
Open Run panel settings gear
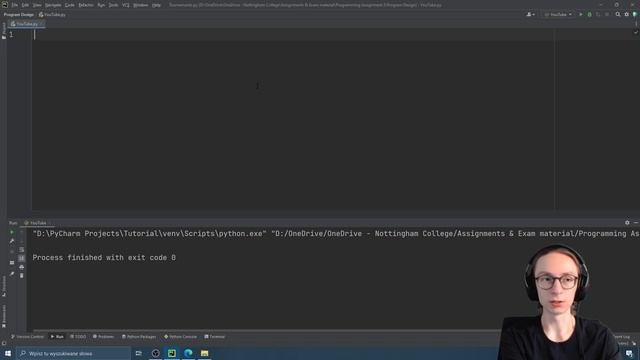coord(627,223)
